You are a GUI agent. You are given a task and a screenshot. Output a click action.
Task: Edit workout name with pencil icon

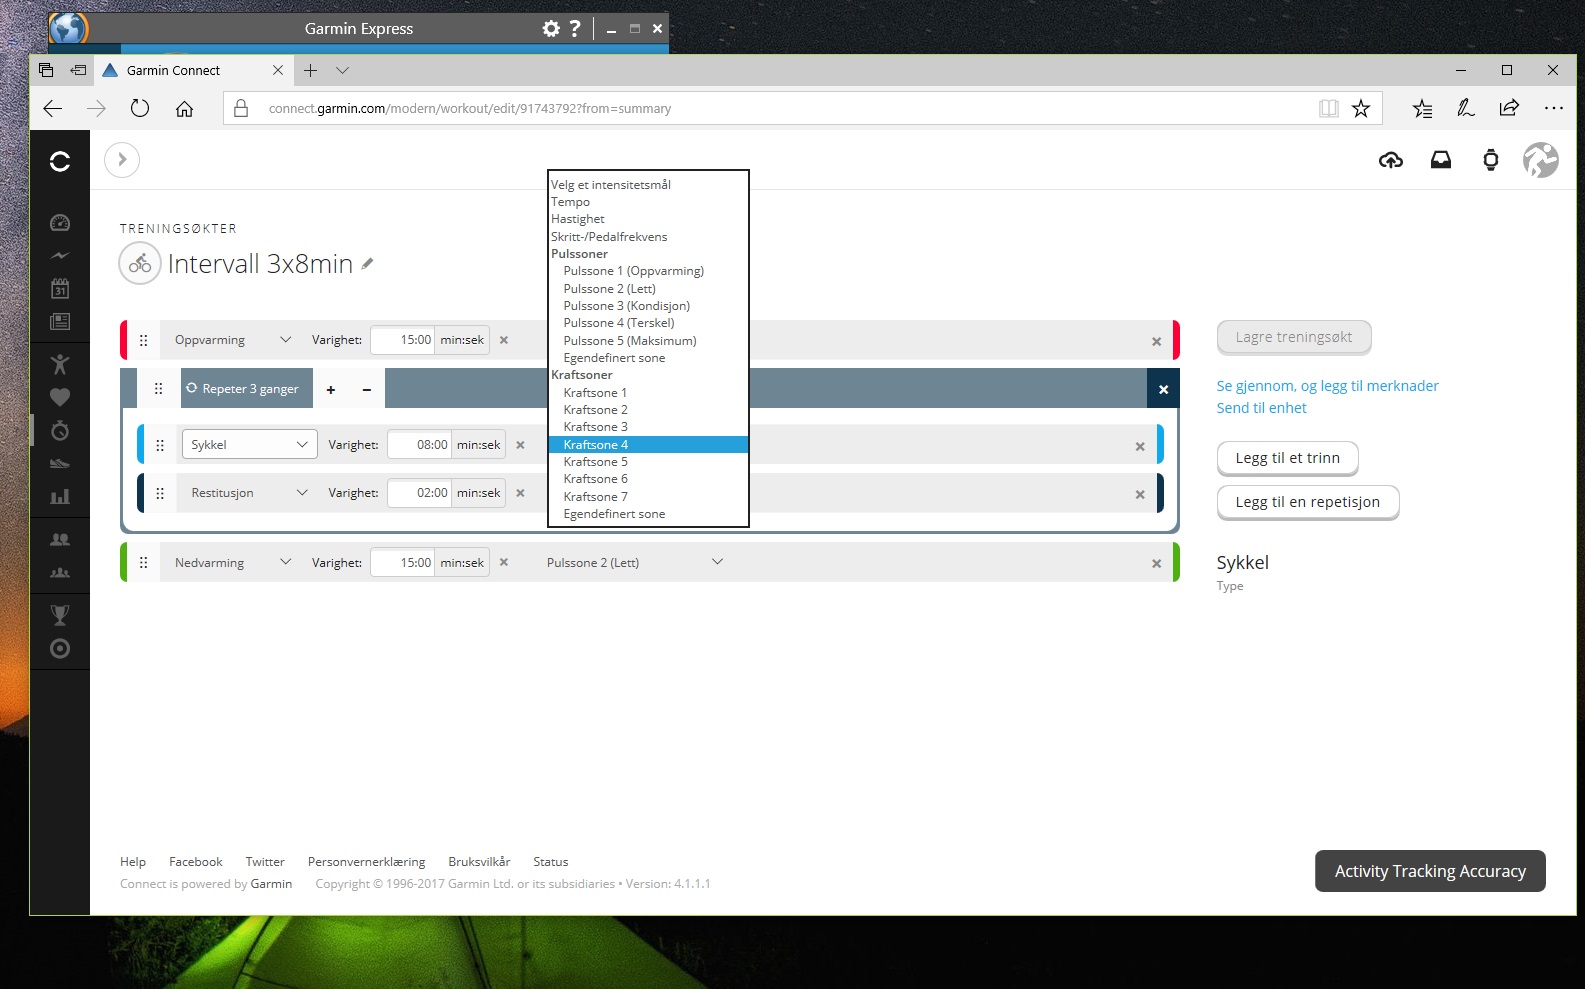pyautogui.click(x=368, y=264)
